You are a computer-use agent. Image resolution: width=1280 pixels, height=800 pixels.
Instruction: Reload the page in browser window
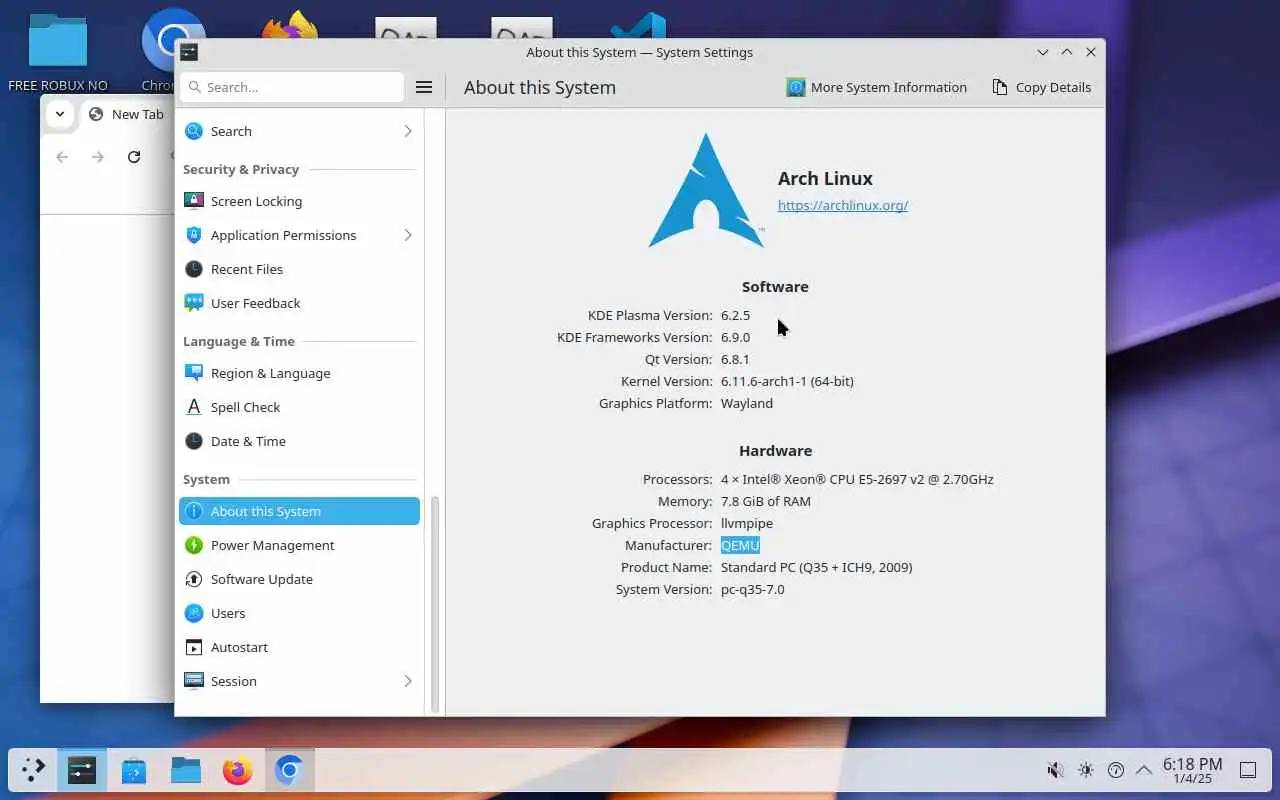(134, 157)
